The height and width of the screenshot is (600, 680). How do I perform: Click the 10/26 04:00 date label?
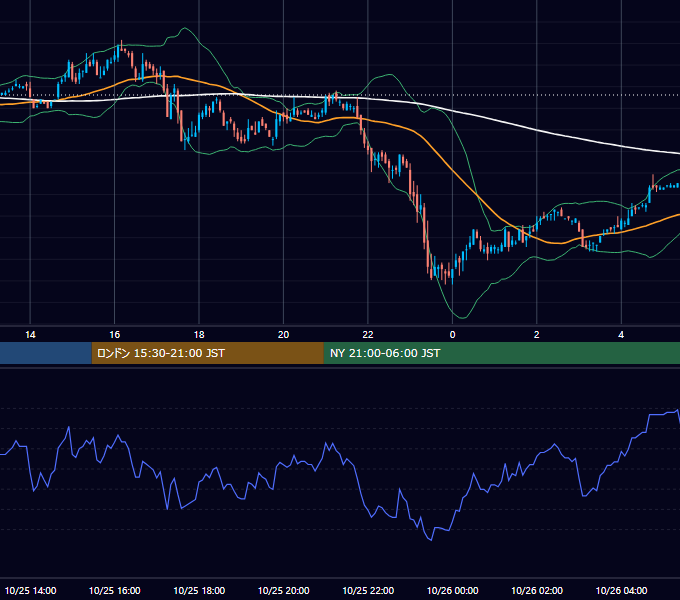621,590
